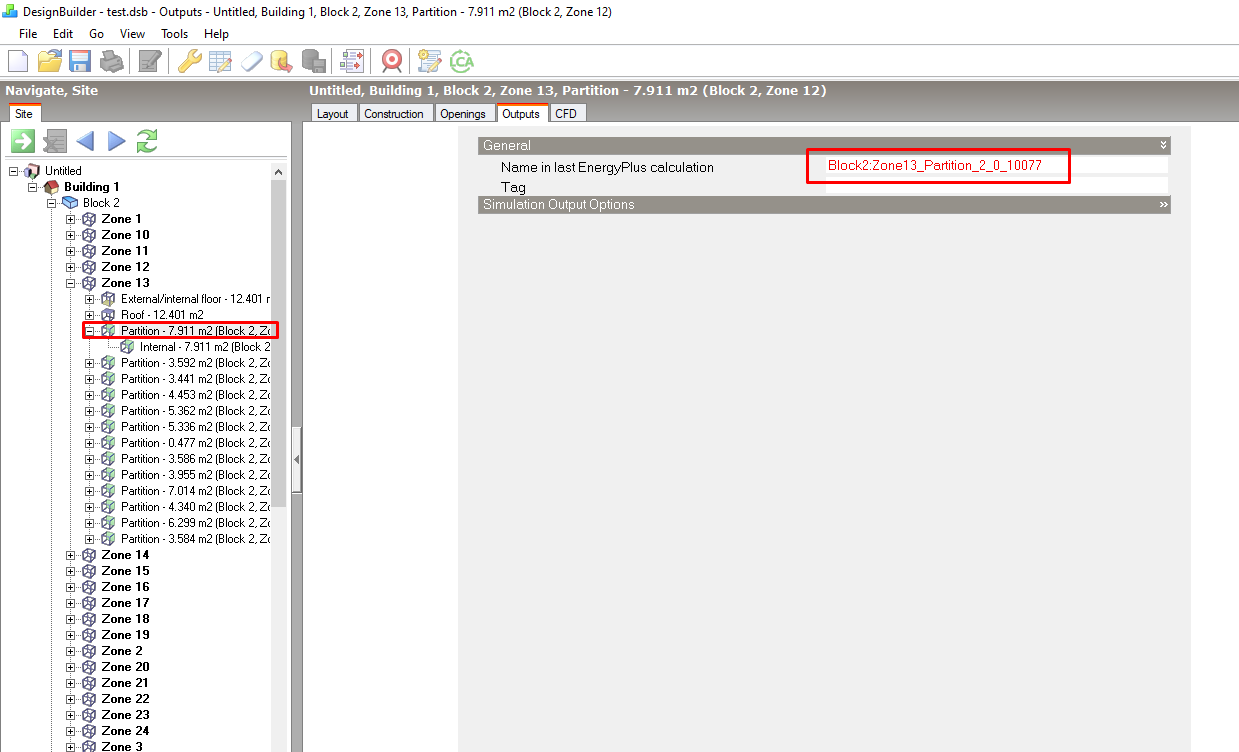
Task: Switch to the CFD tab
Action: (x=566, y=114)
